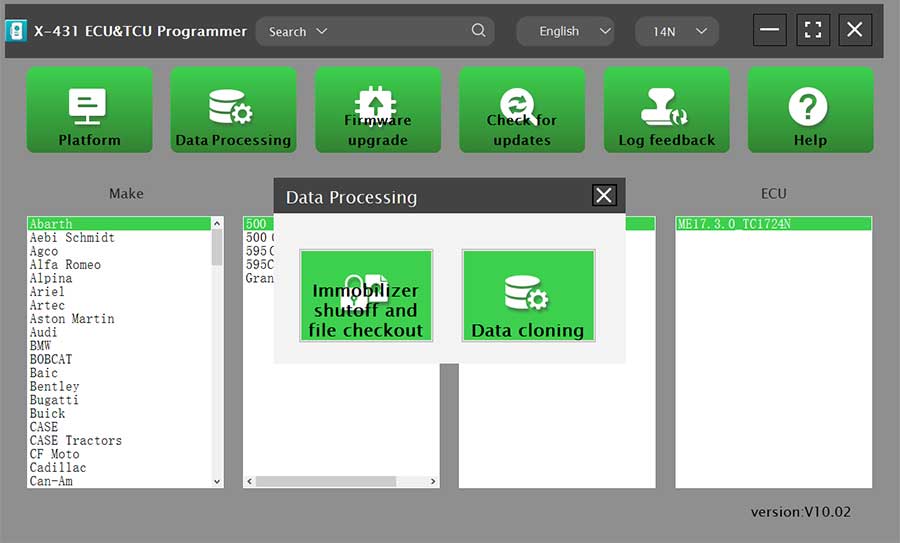Toggle fullscreen for the programmer window
Viewport: 900px width, 543px height.
click(813, 29)
